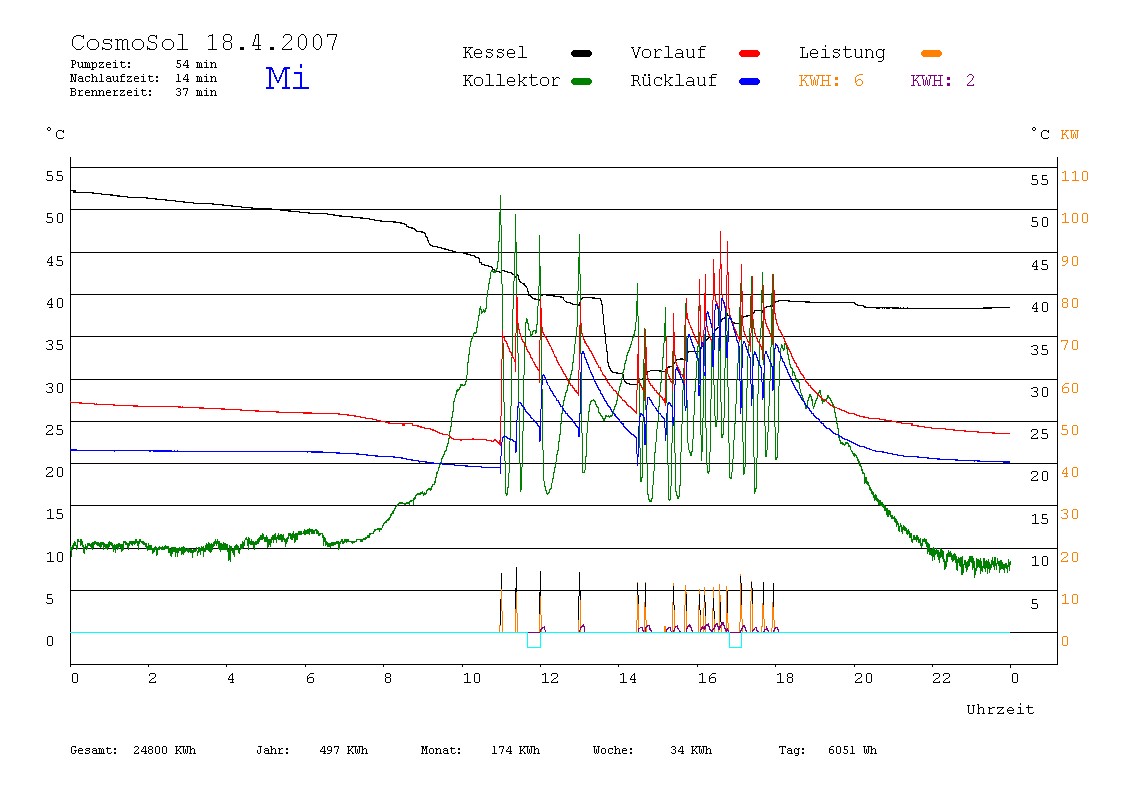
Task: Click the total value '24800 KWh'
Action: pyautogui.click(x=164, y=750)
